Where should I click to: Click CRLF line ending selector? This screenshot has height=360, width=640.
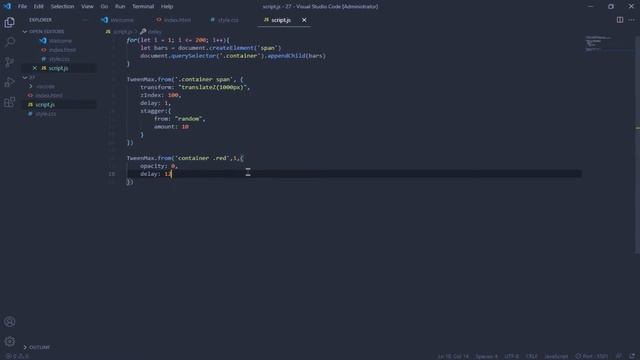tap(531, 356)
